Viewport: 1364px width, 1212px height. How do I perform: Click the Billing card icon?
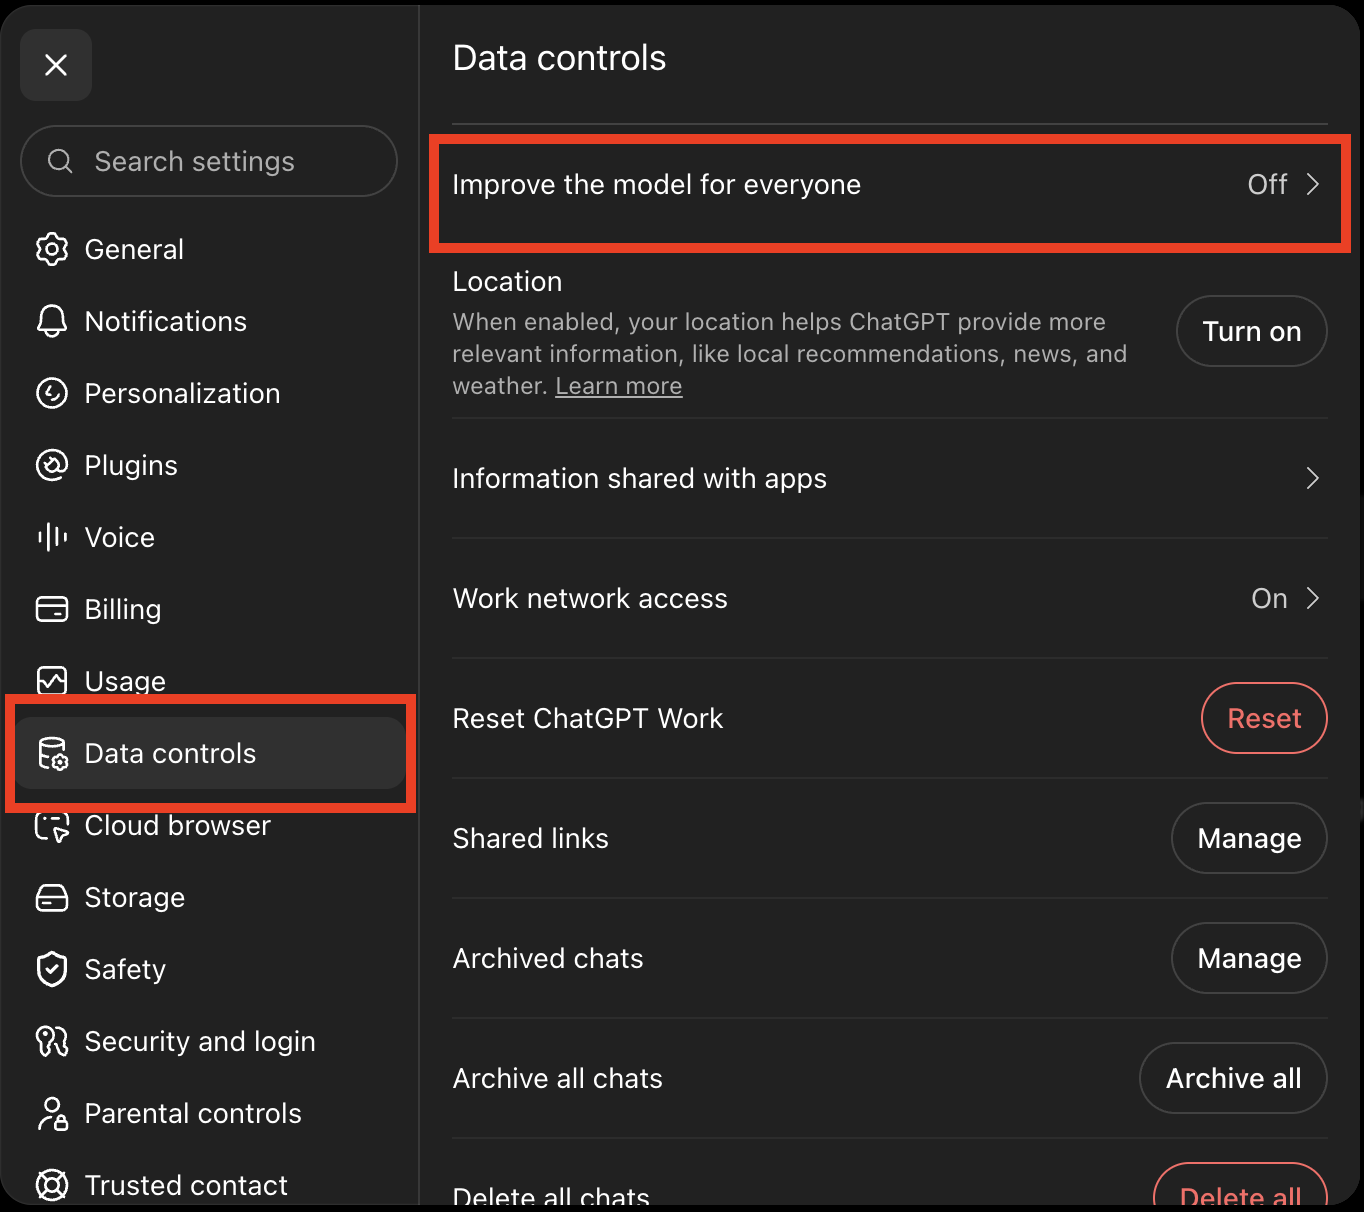[52, 609]
